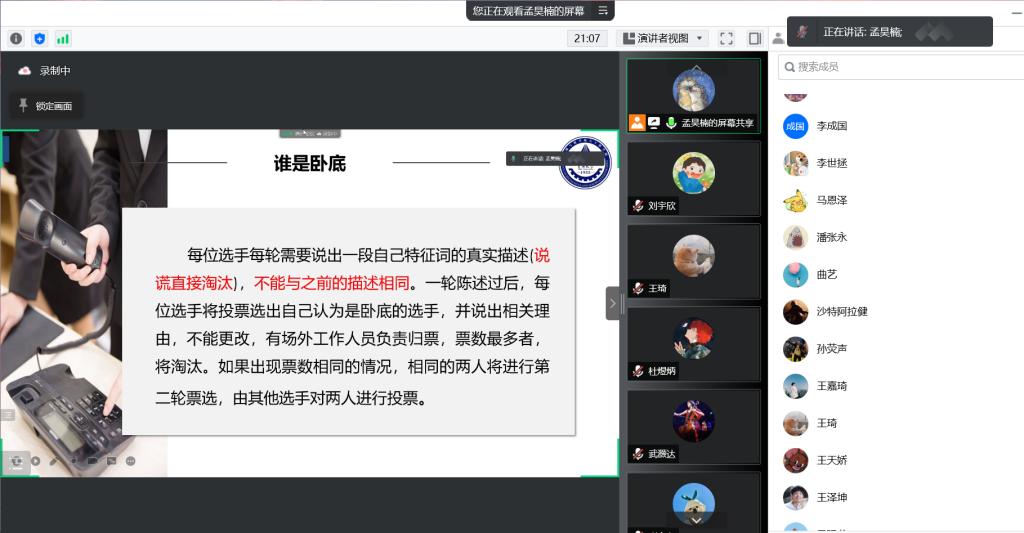
Task: Select 刘宇欣's video thumbnail
Action: (x=693, y=178)
